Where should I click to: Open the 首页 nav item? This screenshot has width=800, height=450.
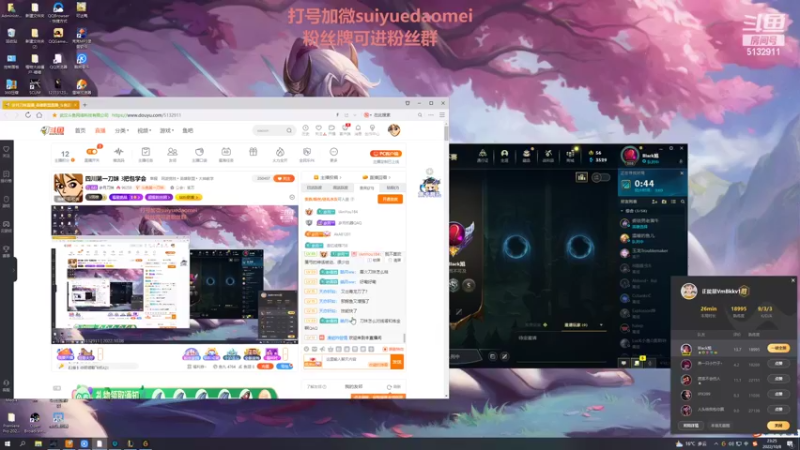coord(80,131)
